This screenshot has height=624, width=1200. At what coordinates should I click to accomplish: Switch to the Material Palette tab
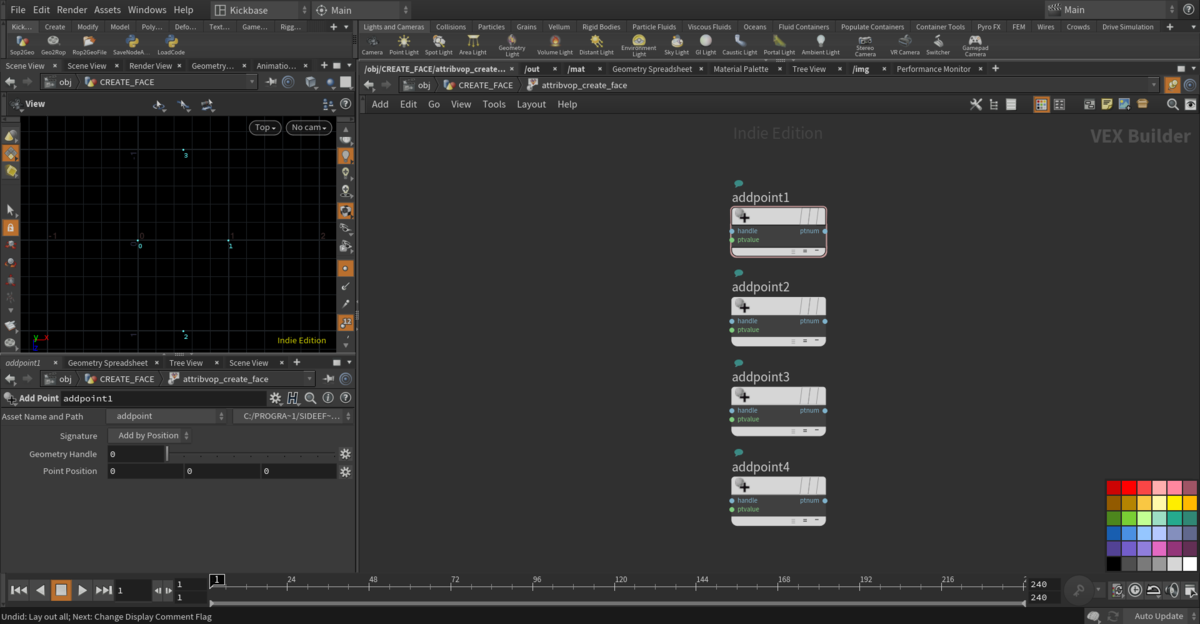click(x=741, y=69)
